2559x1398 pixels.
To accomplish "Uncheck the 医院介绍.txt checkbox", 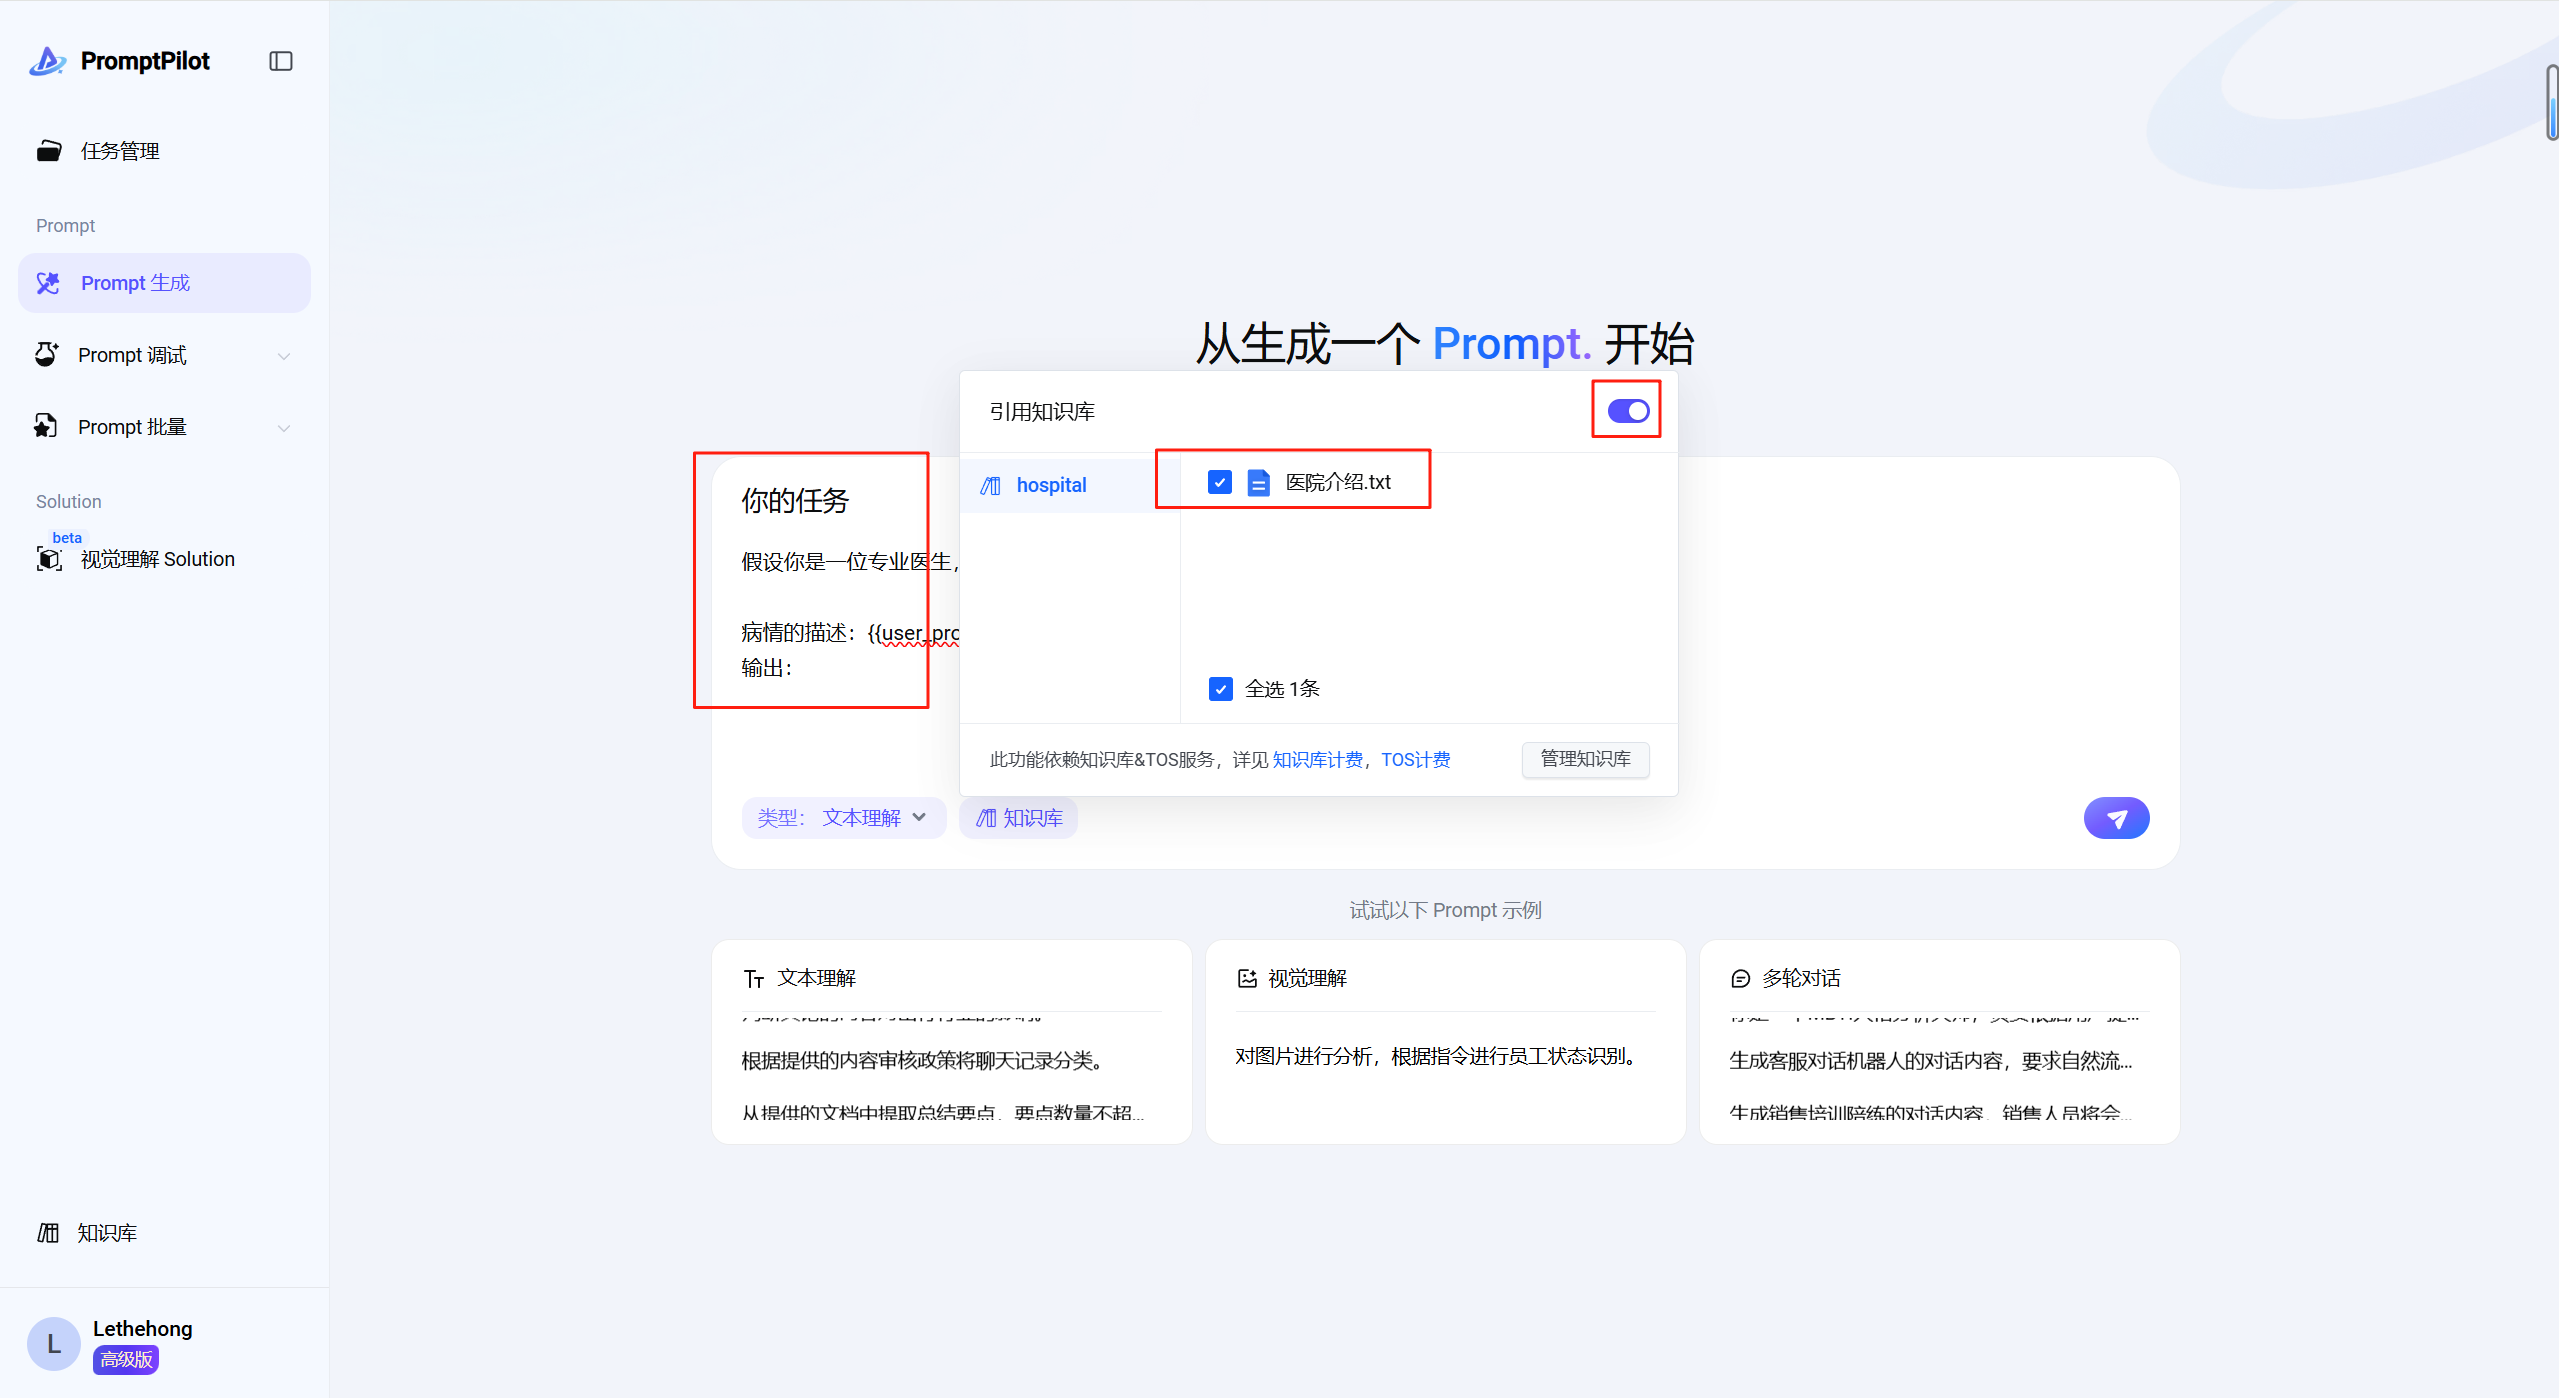I will click(x=1219, y=483).
